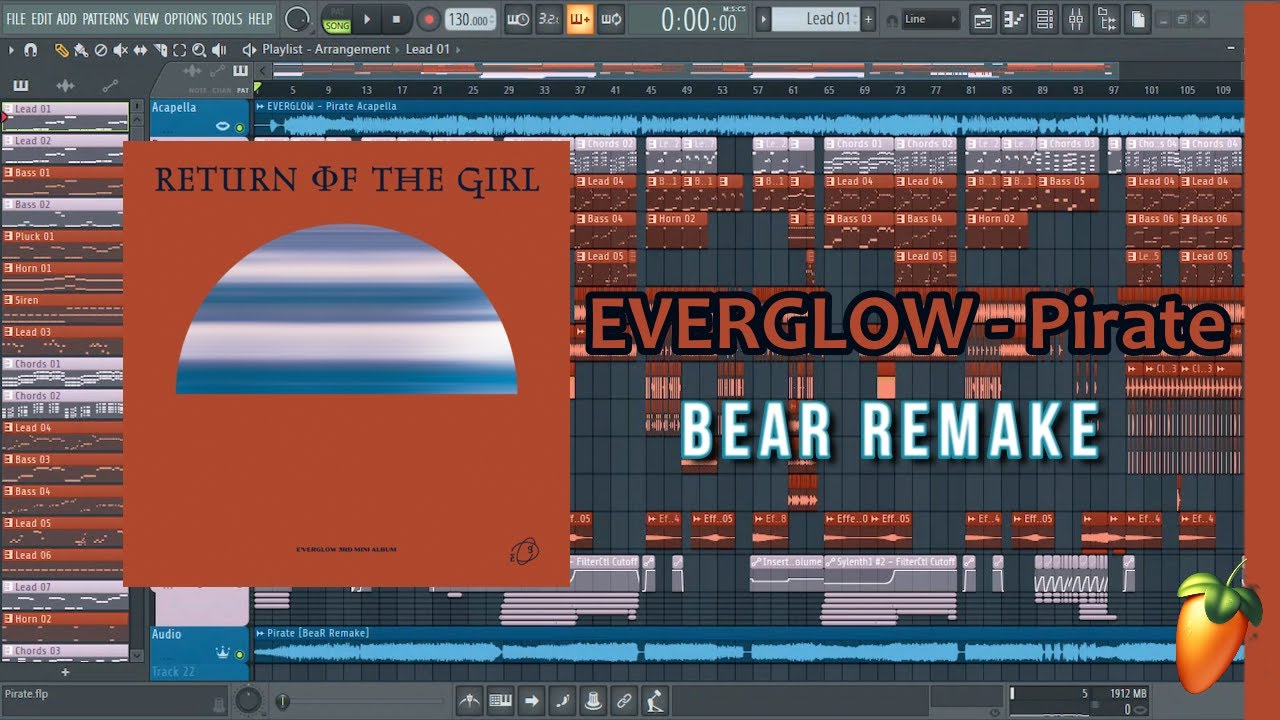The image size is (1280, 720).
Task: Select Pluck 01 pattern in picker list
Action: [65, 244]
